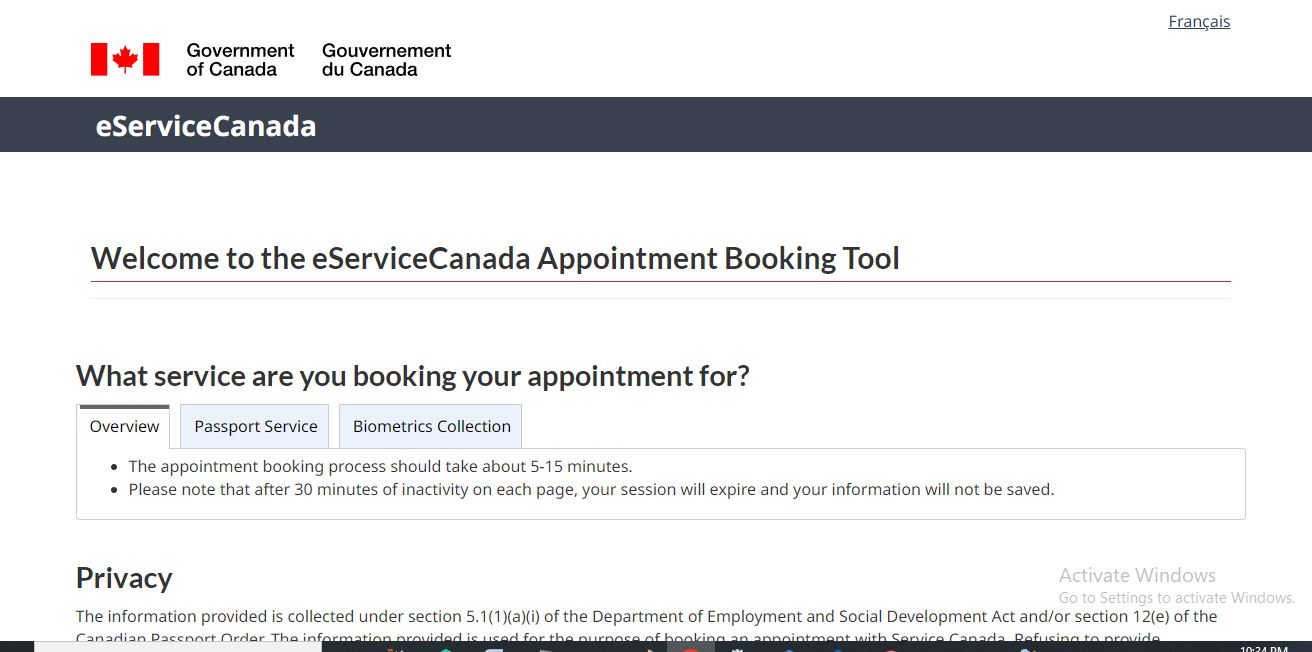Screen dimensions: 1312x652
Task: Click the Government of Canada maple leaf flag logo
Action: pyautogui.click(x=124, y=58)
